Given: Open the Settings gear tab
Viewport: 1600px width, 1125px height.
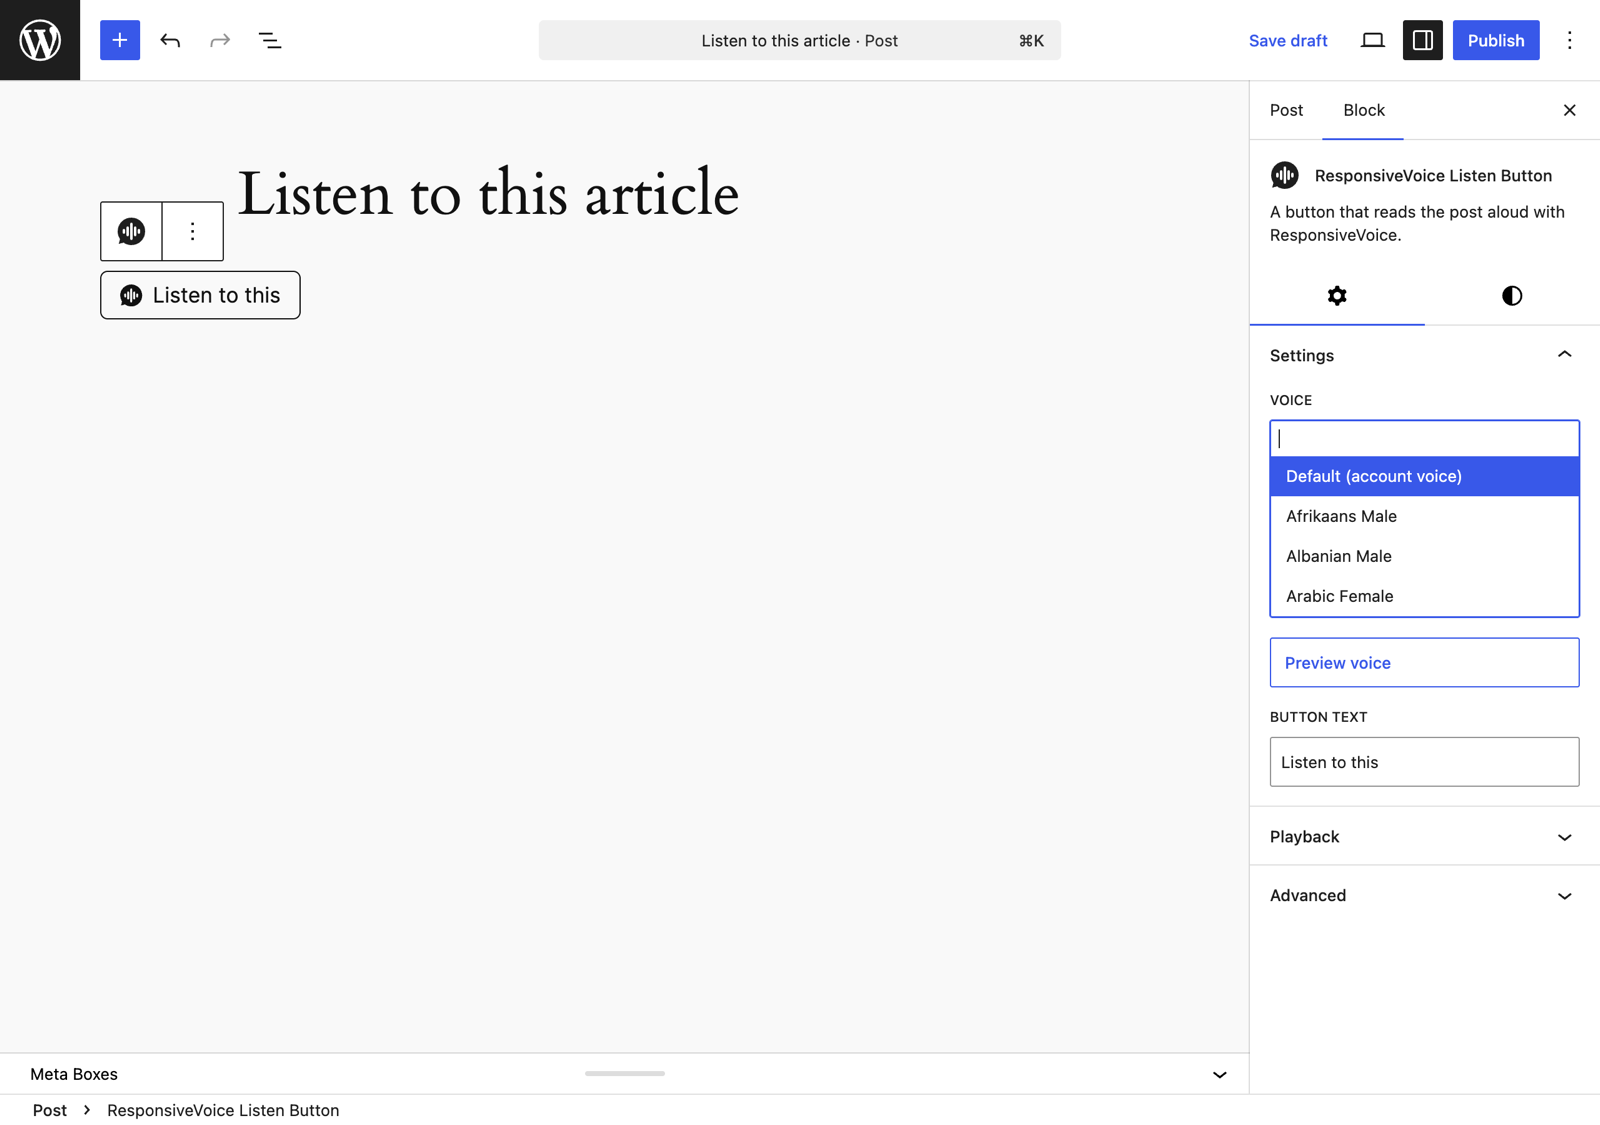Looking at the screenshot, I should 1337,296.
